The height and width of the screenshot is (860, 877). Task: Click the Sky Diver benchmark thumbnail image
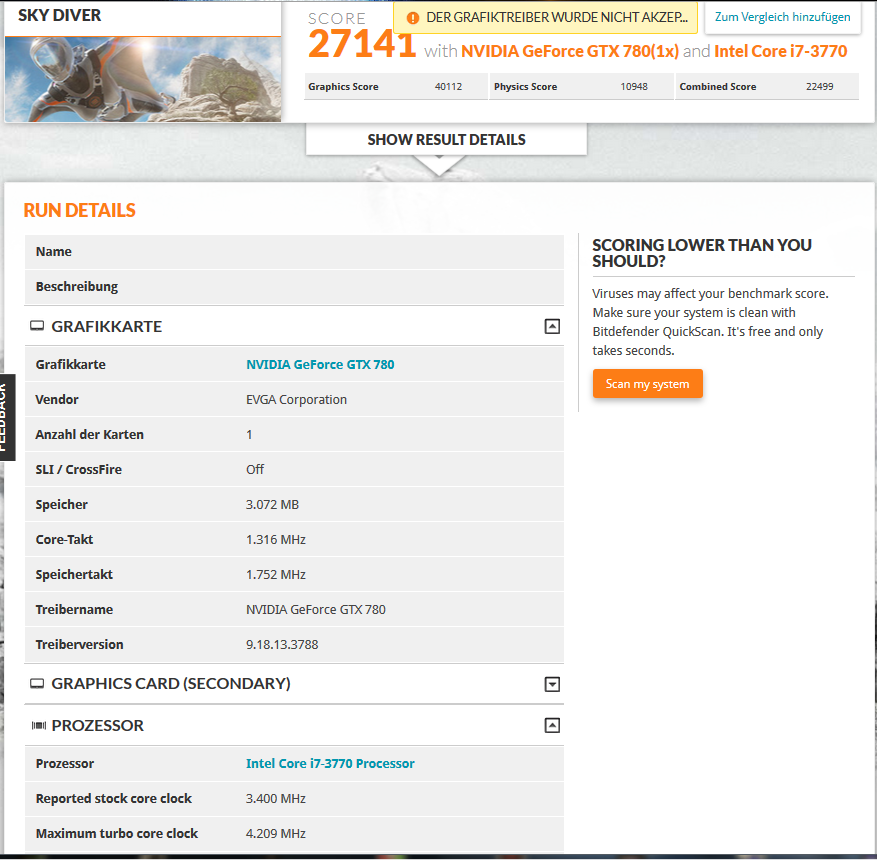143,79
